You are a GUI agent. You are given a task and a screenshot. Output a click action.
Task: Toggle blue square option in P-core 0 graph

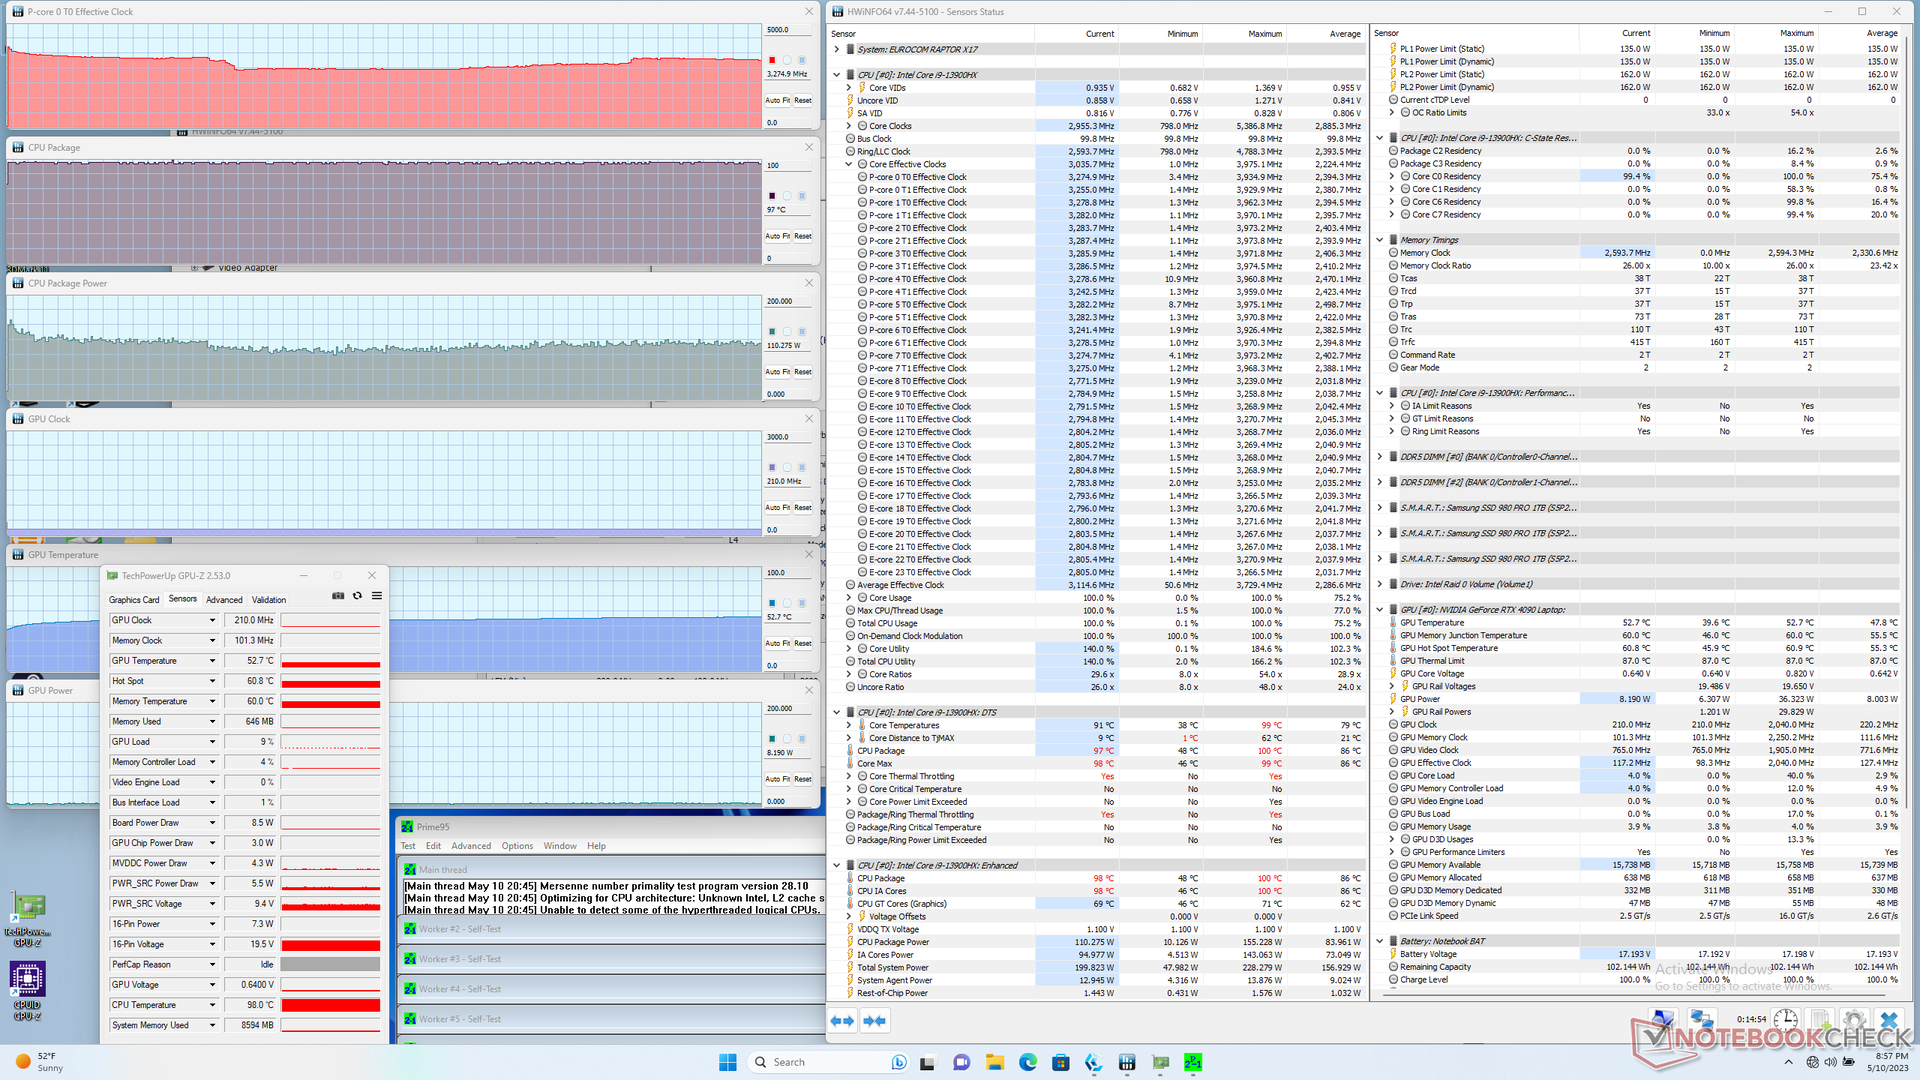802,60
